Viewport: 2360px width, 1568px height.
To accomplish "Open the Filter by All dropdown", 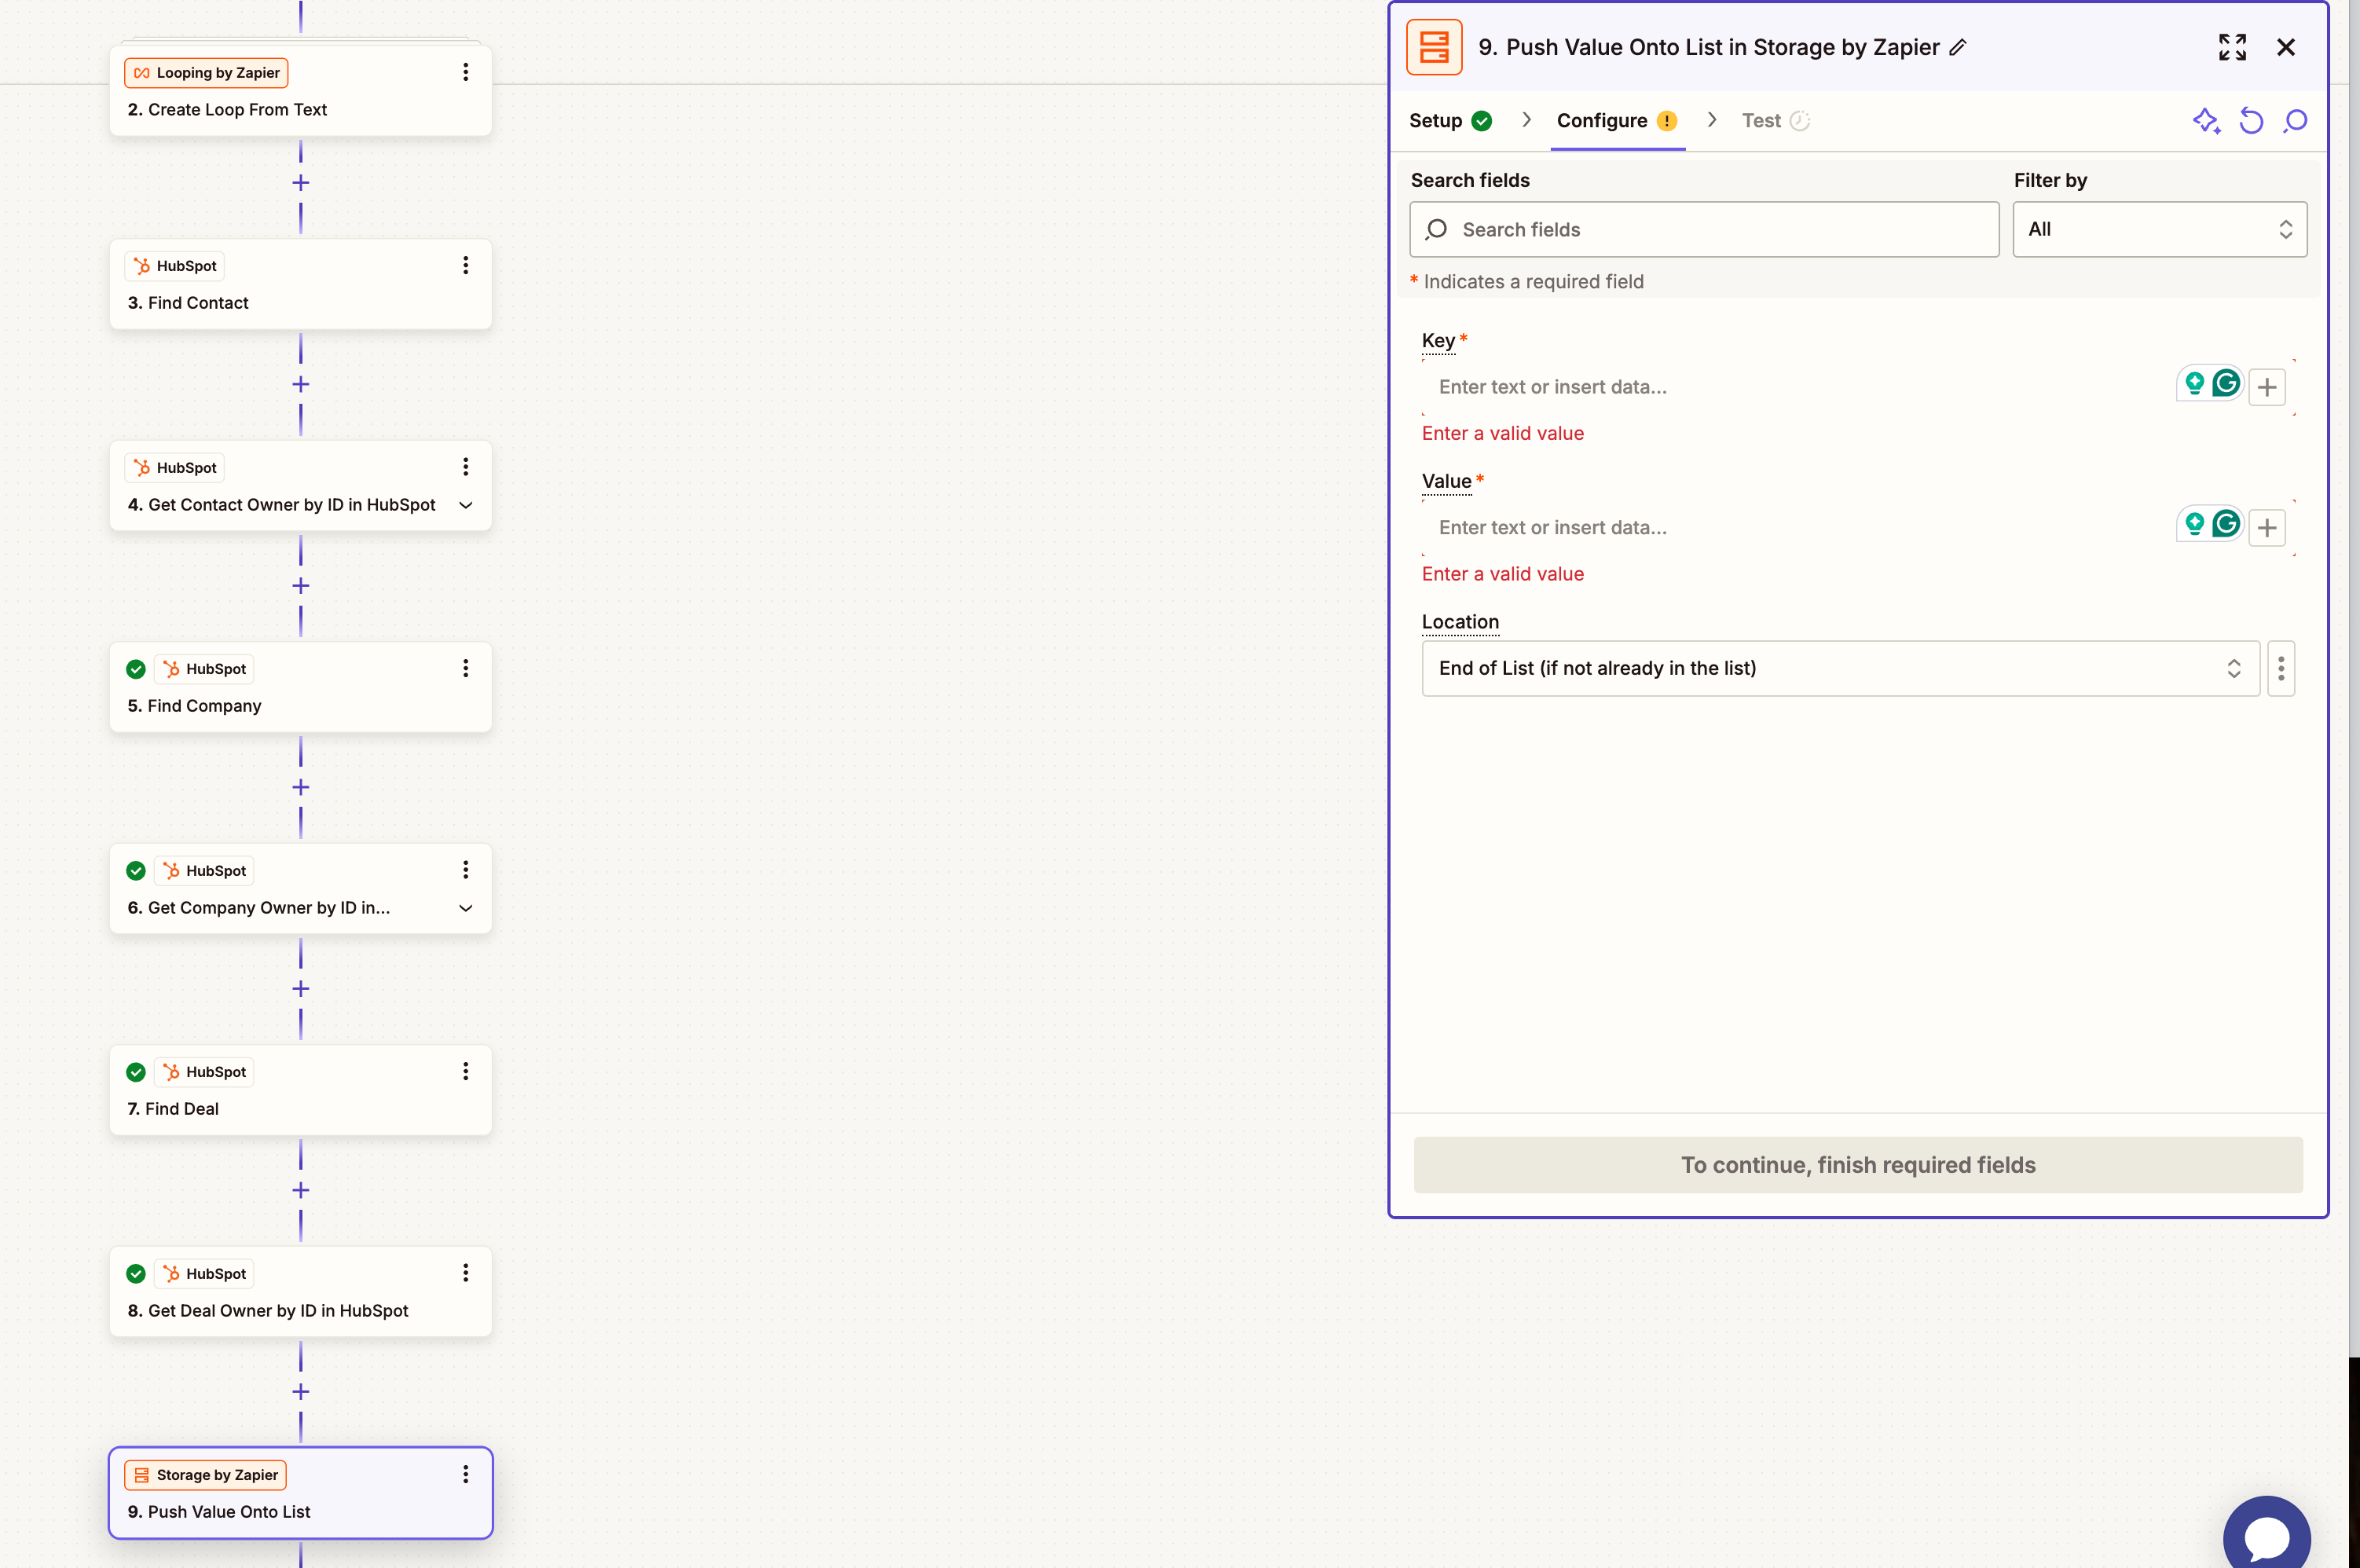I will [2160, 229].
